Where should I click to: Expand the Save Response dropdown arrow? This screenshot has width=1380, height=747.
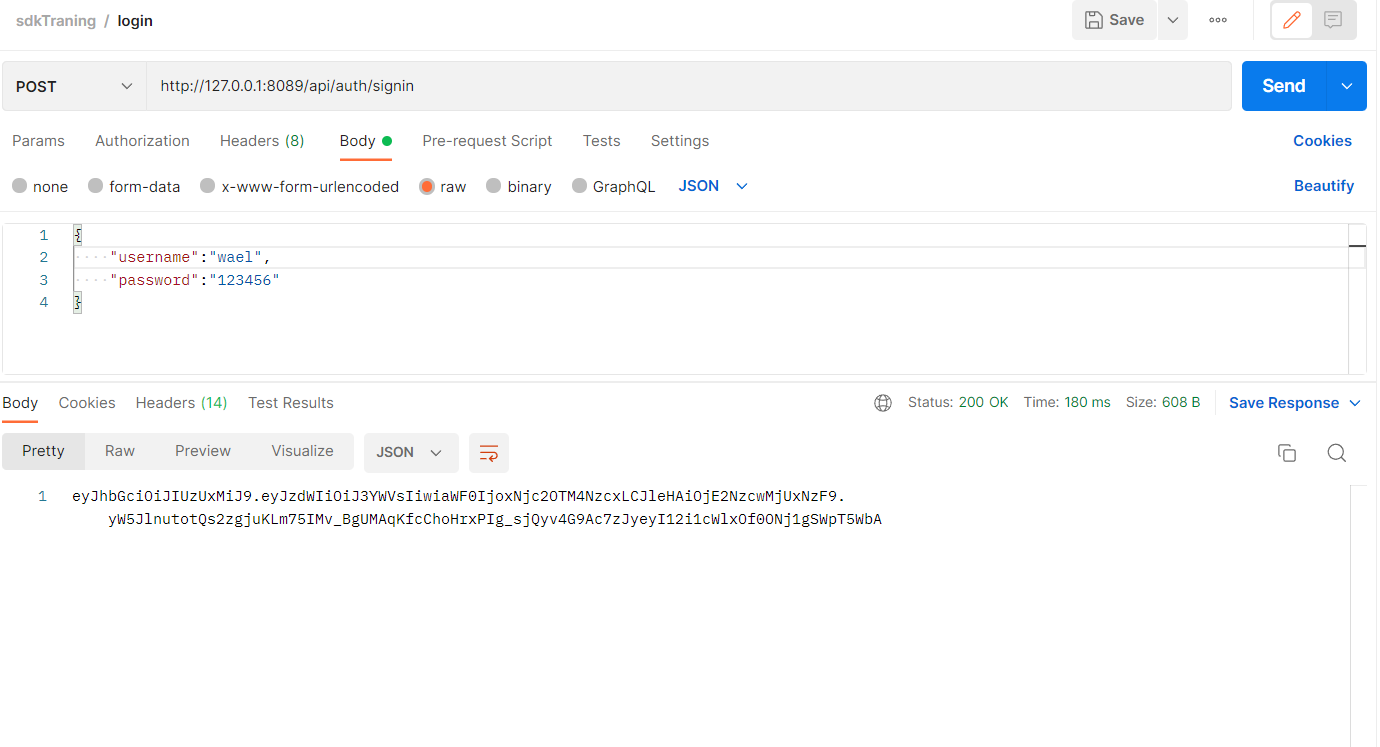(1355, 403)
